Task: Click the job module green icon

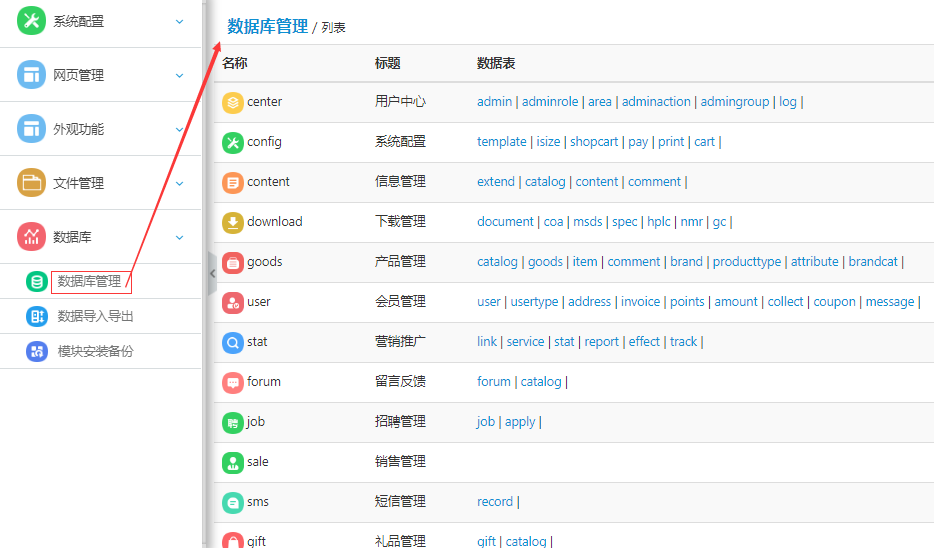Action: [x=233, y=422]
